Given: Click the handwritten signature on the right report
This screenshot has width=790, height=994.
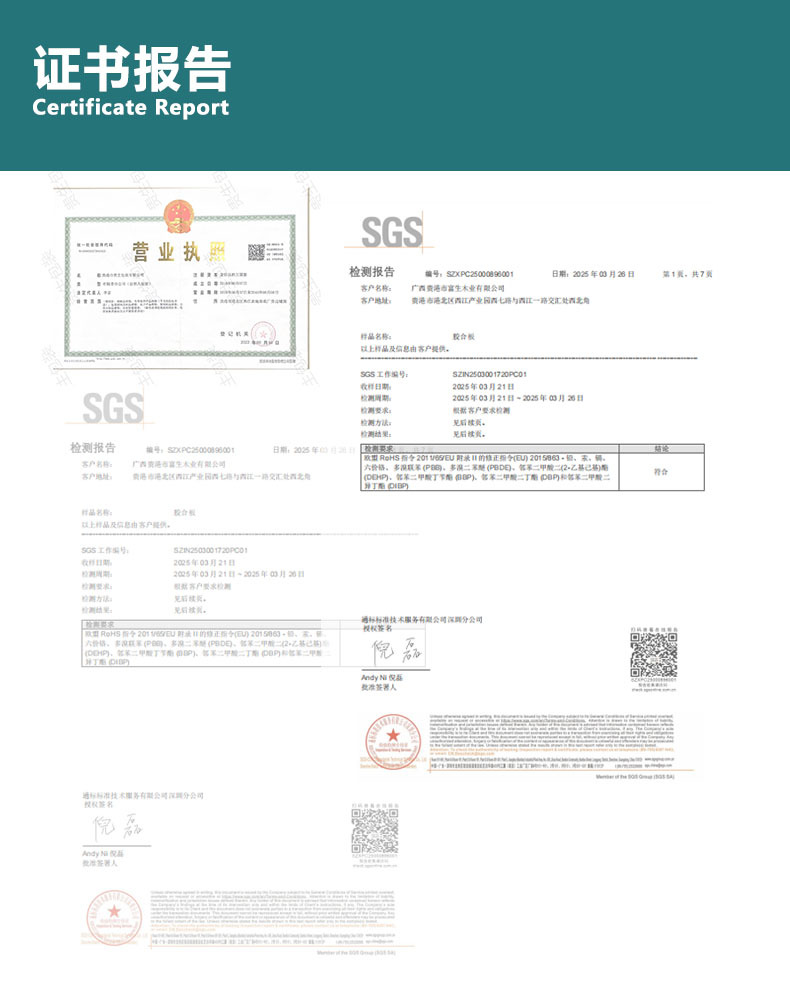Looking at the screenshot, I should [x=396, y=650].
